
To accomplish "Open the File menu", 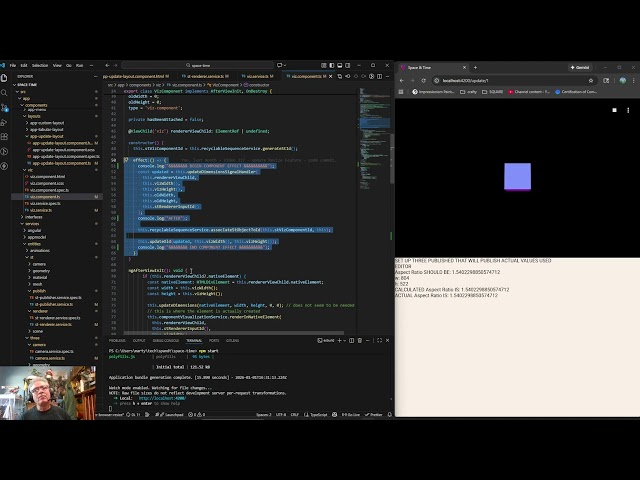I will tap(13, 65).
